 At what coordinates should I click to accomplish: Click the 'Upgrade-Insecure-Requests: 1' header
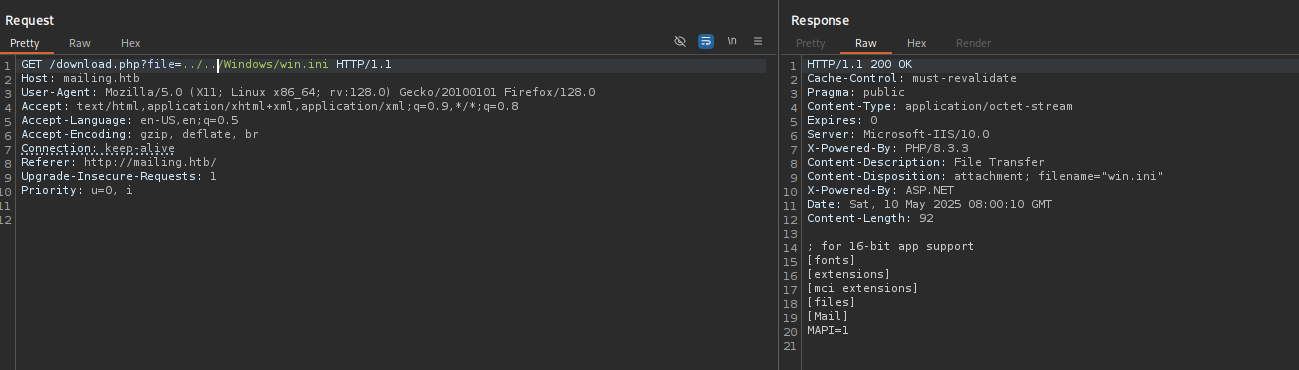pyautogui.click(x=119, y=176)
